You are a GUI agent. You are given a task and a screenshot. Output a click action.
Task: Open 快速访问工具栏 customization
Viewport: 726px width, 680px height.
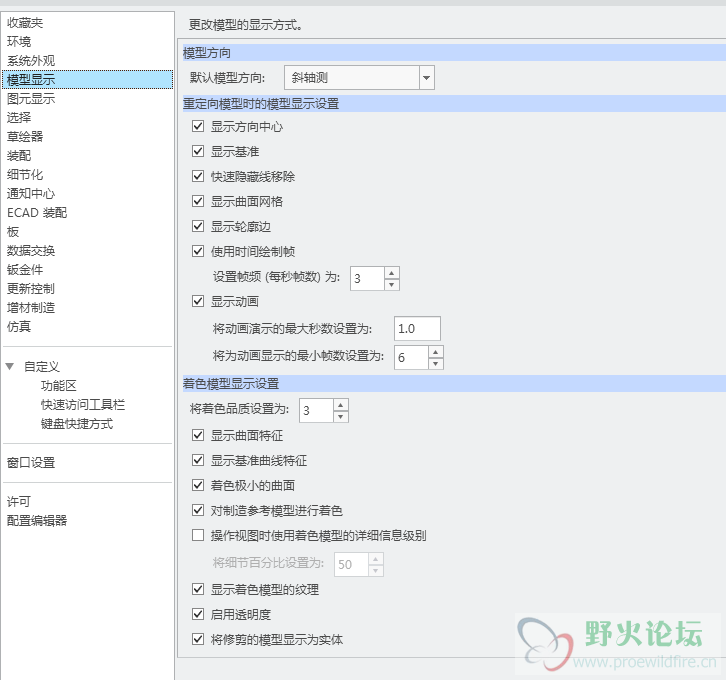(x=83, y=404)
